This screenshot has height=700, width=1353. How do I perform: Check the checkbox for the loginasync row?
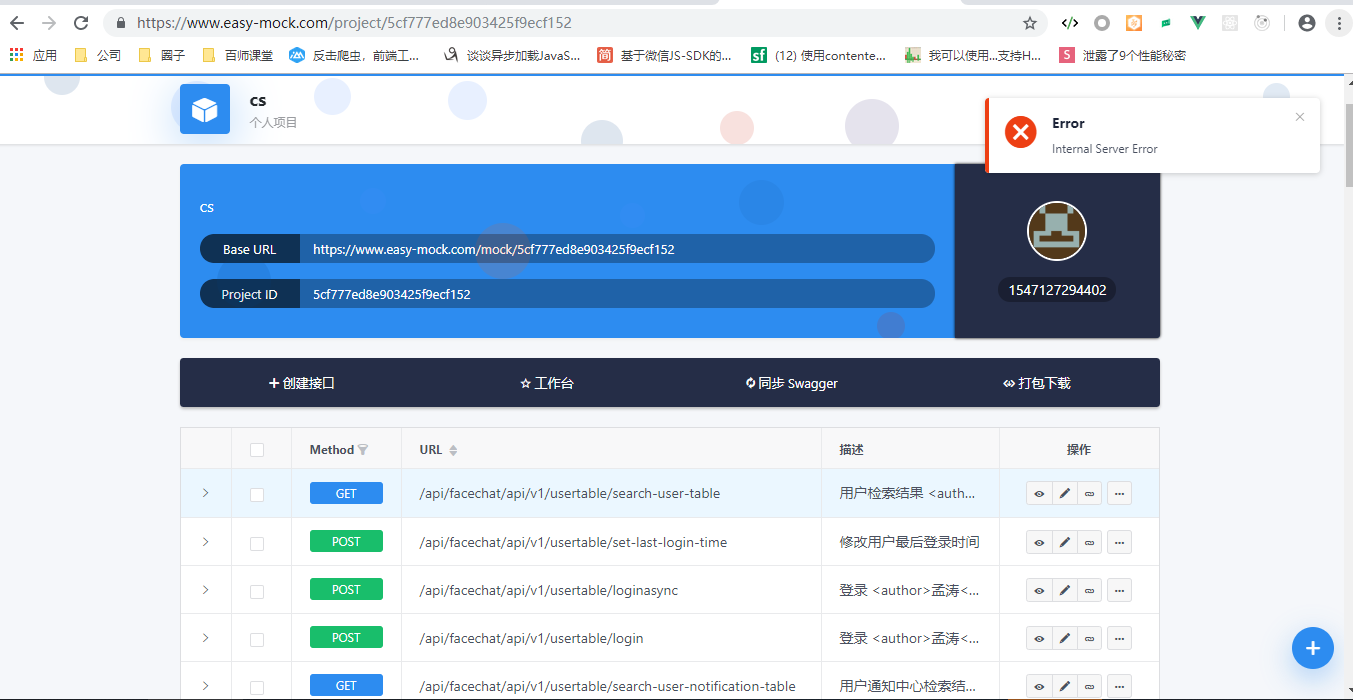256,589
